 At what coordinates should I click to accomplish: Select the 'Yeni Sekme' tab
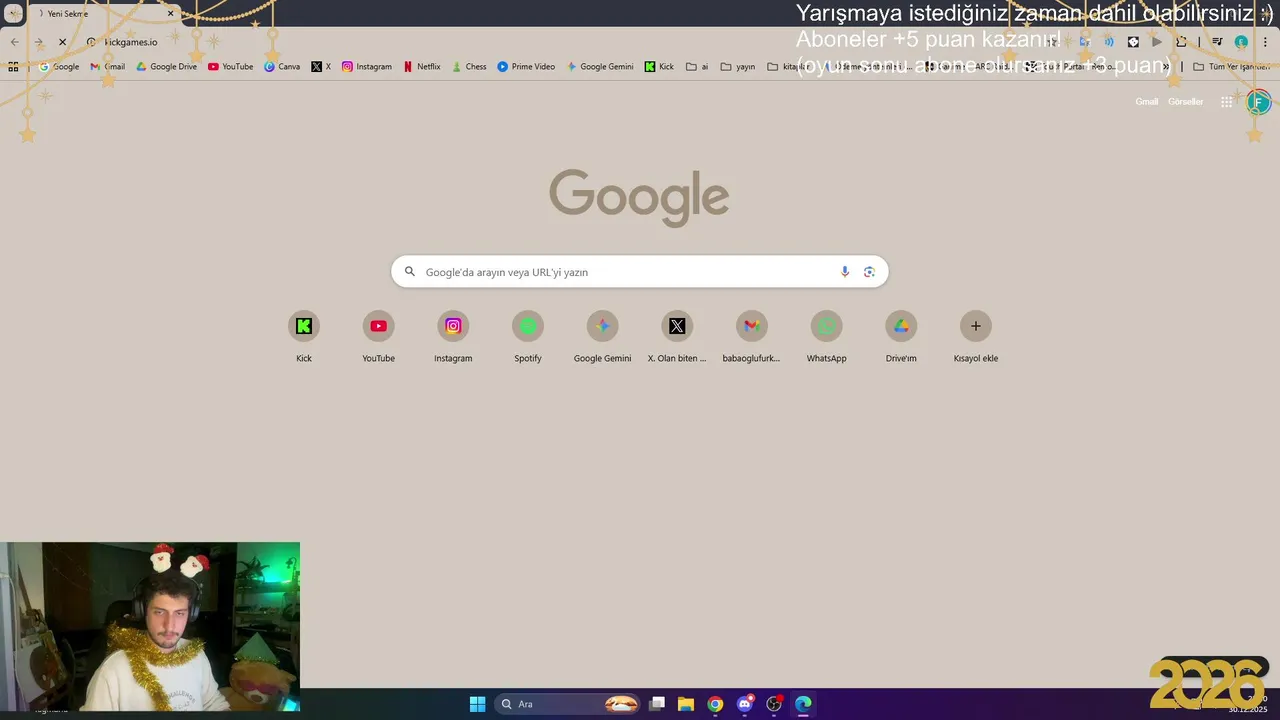pos(104,14)
